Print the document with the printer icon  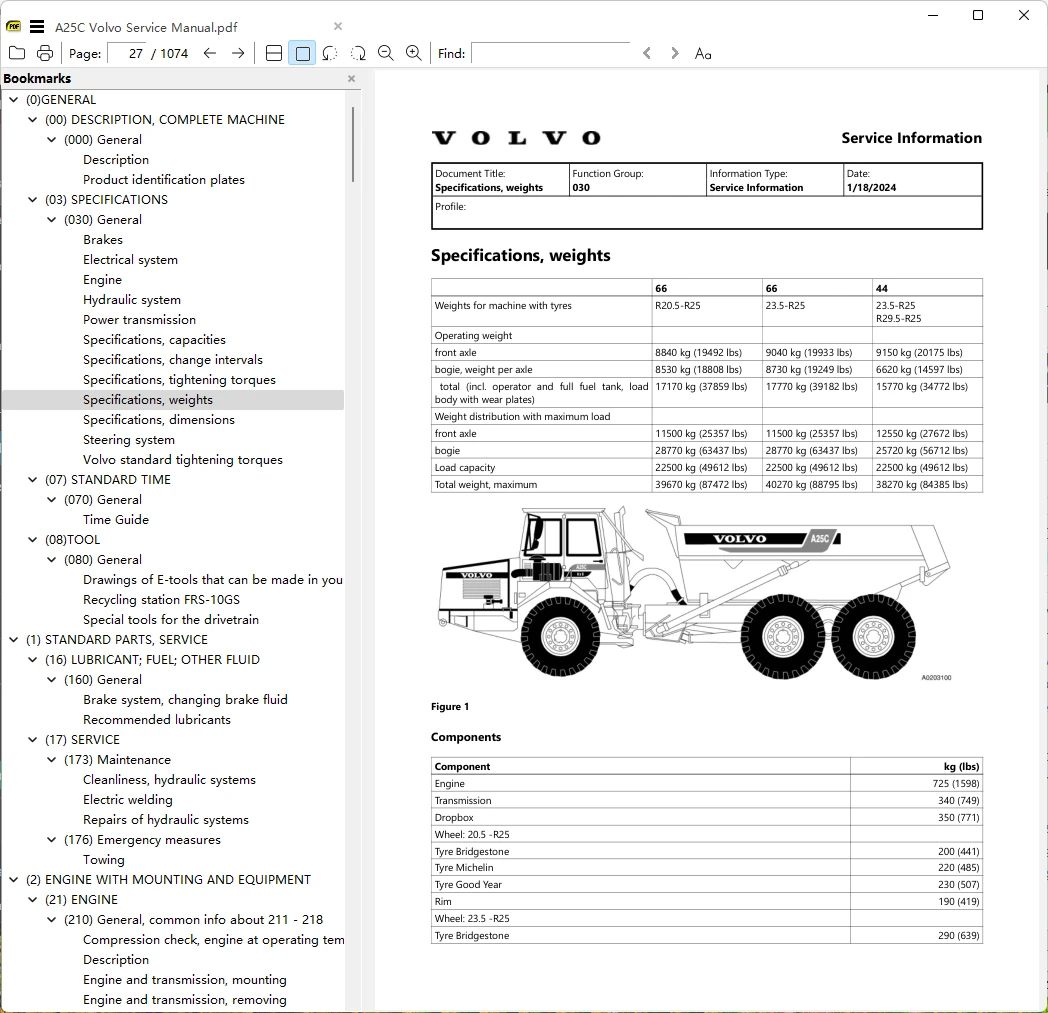[45, 53]
